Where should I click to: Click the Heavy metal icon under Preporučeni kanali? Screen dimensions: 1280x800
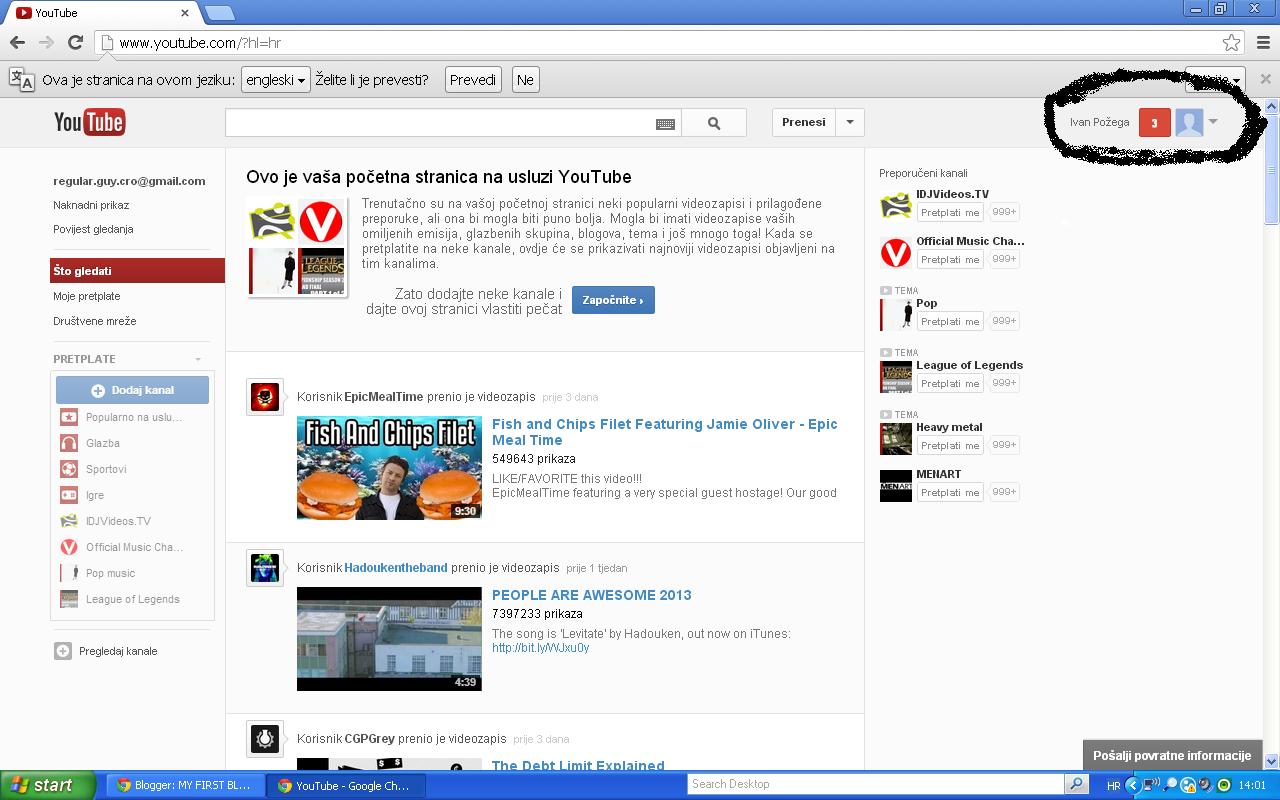pyautogui.click(x=896, y=439)
